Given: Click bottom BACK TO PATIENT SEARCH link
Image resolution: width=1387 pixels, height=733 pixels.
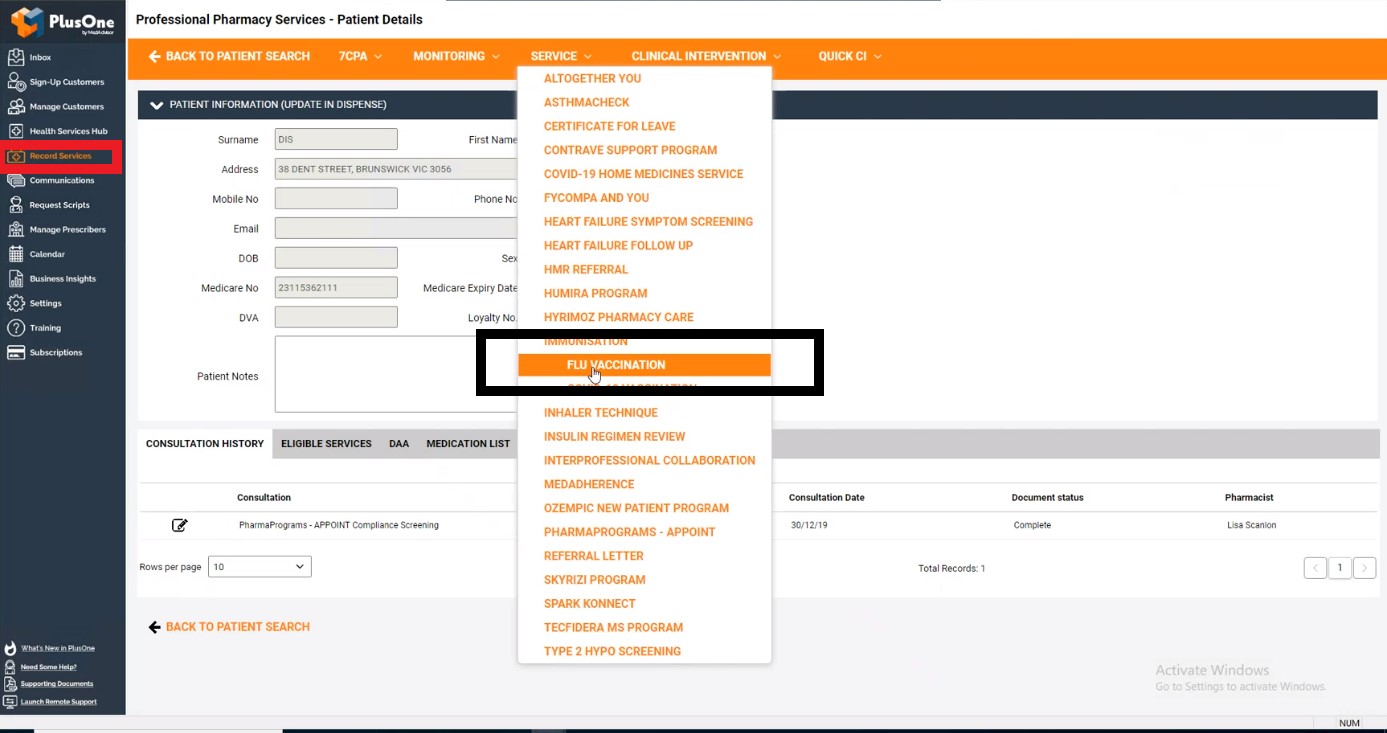Looking at the screenshot, I should pos(238,627).
